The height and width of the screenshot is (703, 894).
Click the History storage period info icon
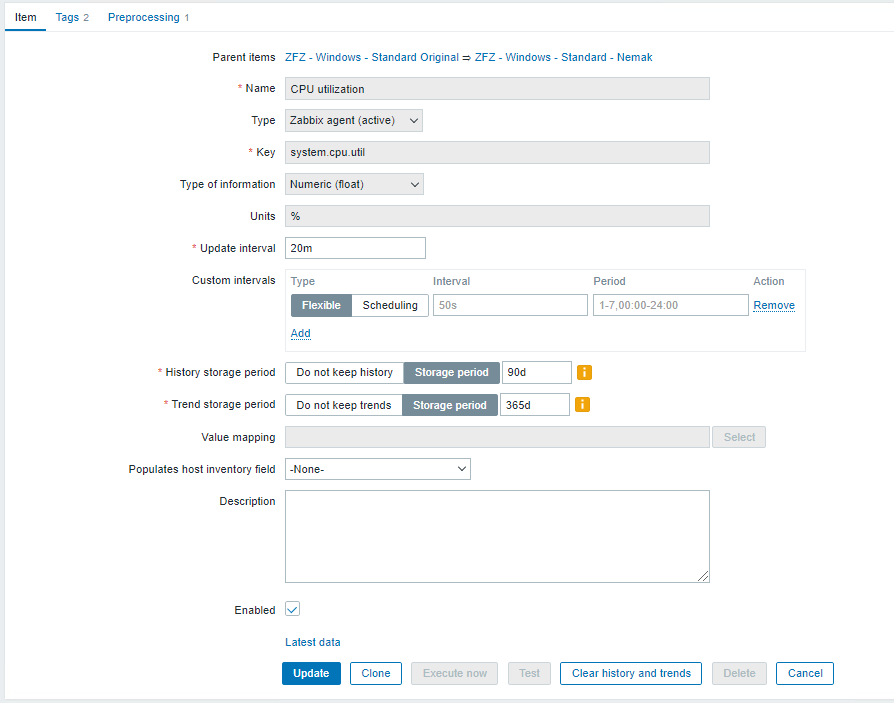585,372
